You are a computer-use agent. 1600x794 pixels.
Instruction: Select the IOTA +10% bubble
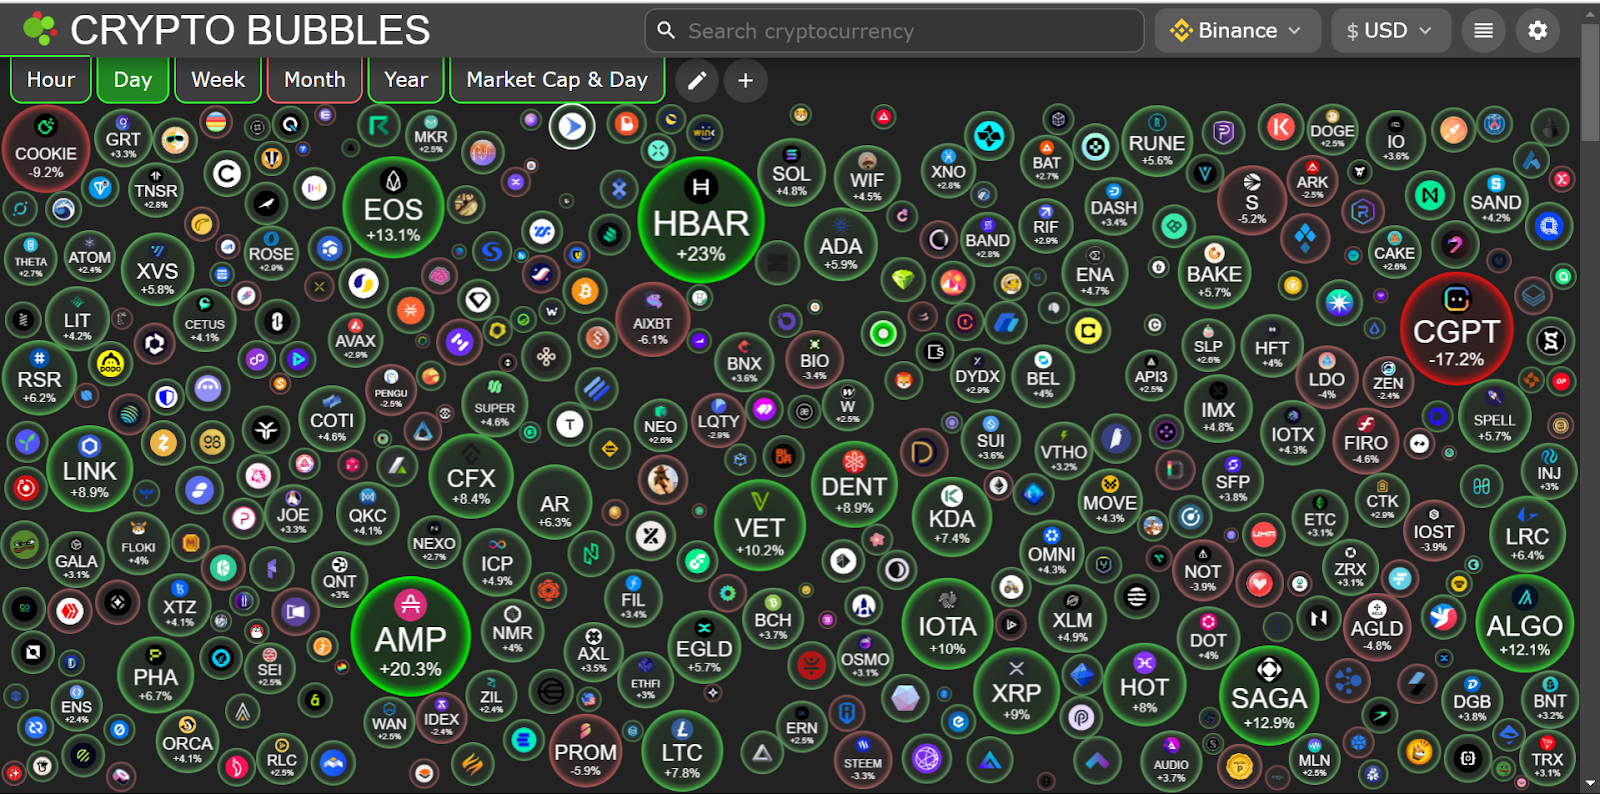coord(947,626)
